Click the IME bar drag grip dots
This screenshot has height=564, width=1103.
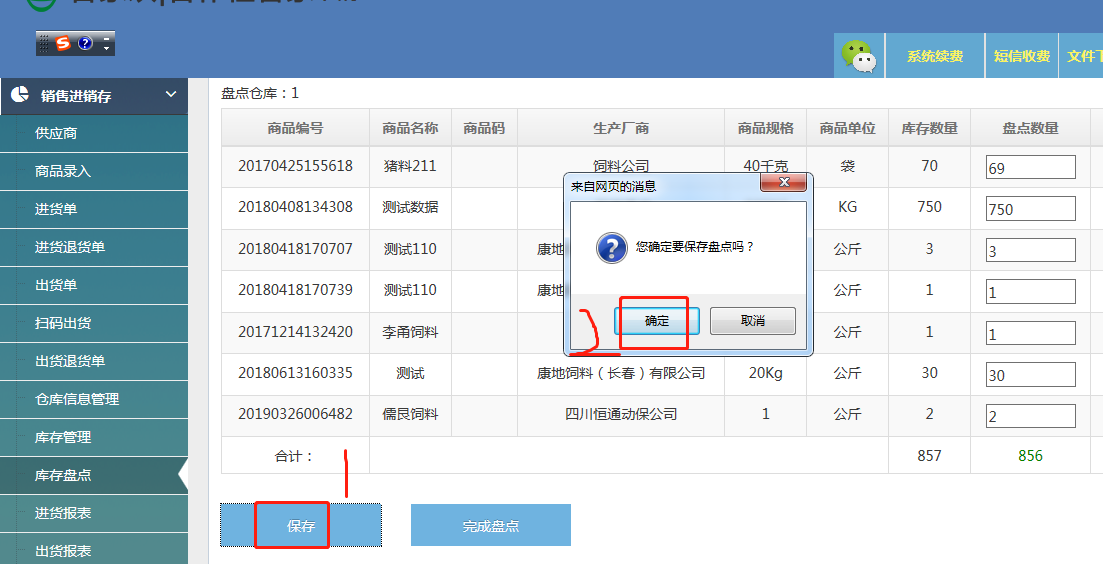pos(44,44)
